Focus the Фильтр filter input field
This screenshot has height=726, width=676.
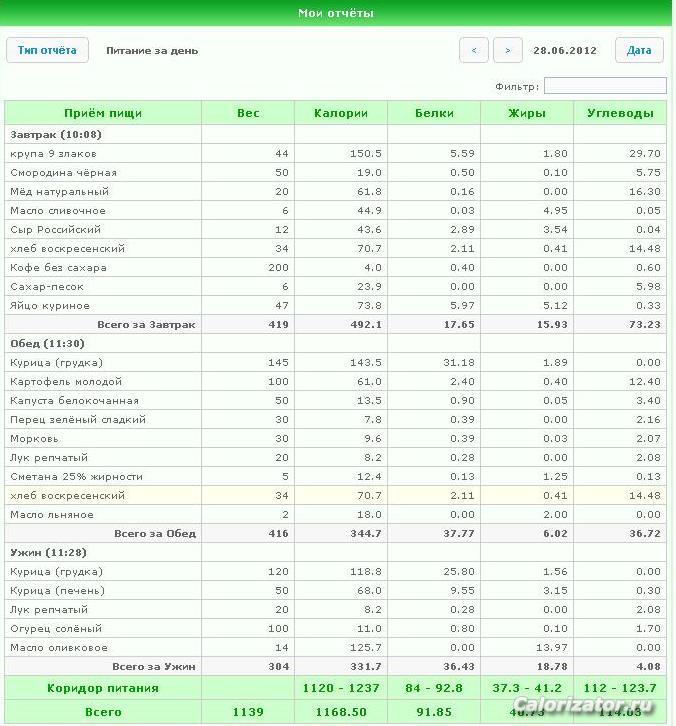605,86
